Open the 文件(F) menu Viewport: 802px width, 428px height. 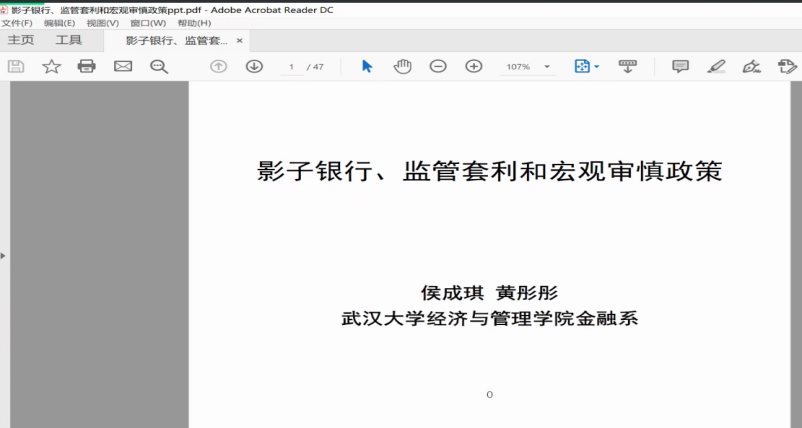pyautogui.click(x=17, y=23)
